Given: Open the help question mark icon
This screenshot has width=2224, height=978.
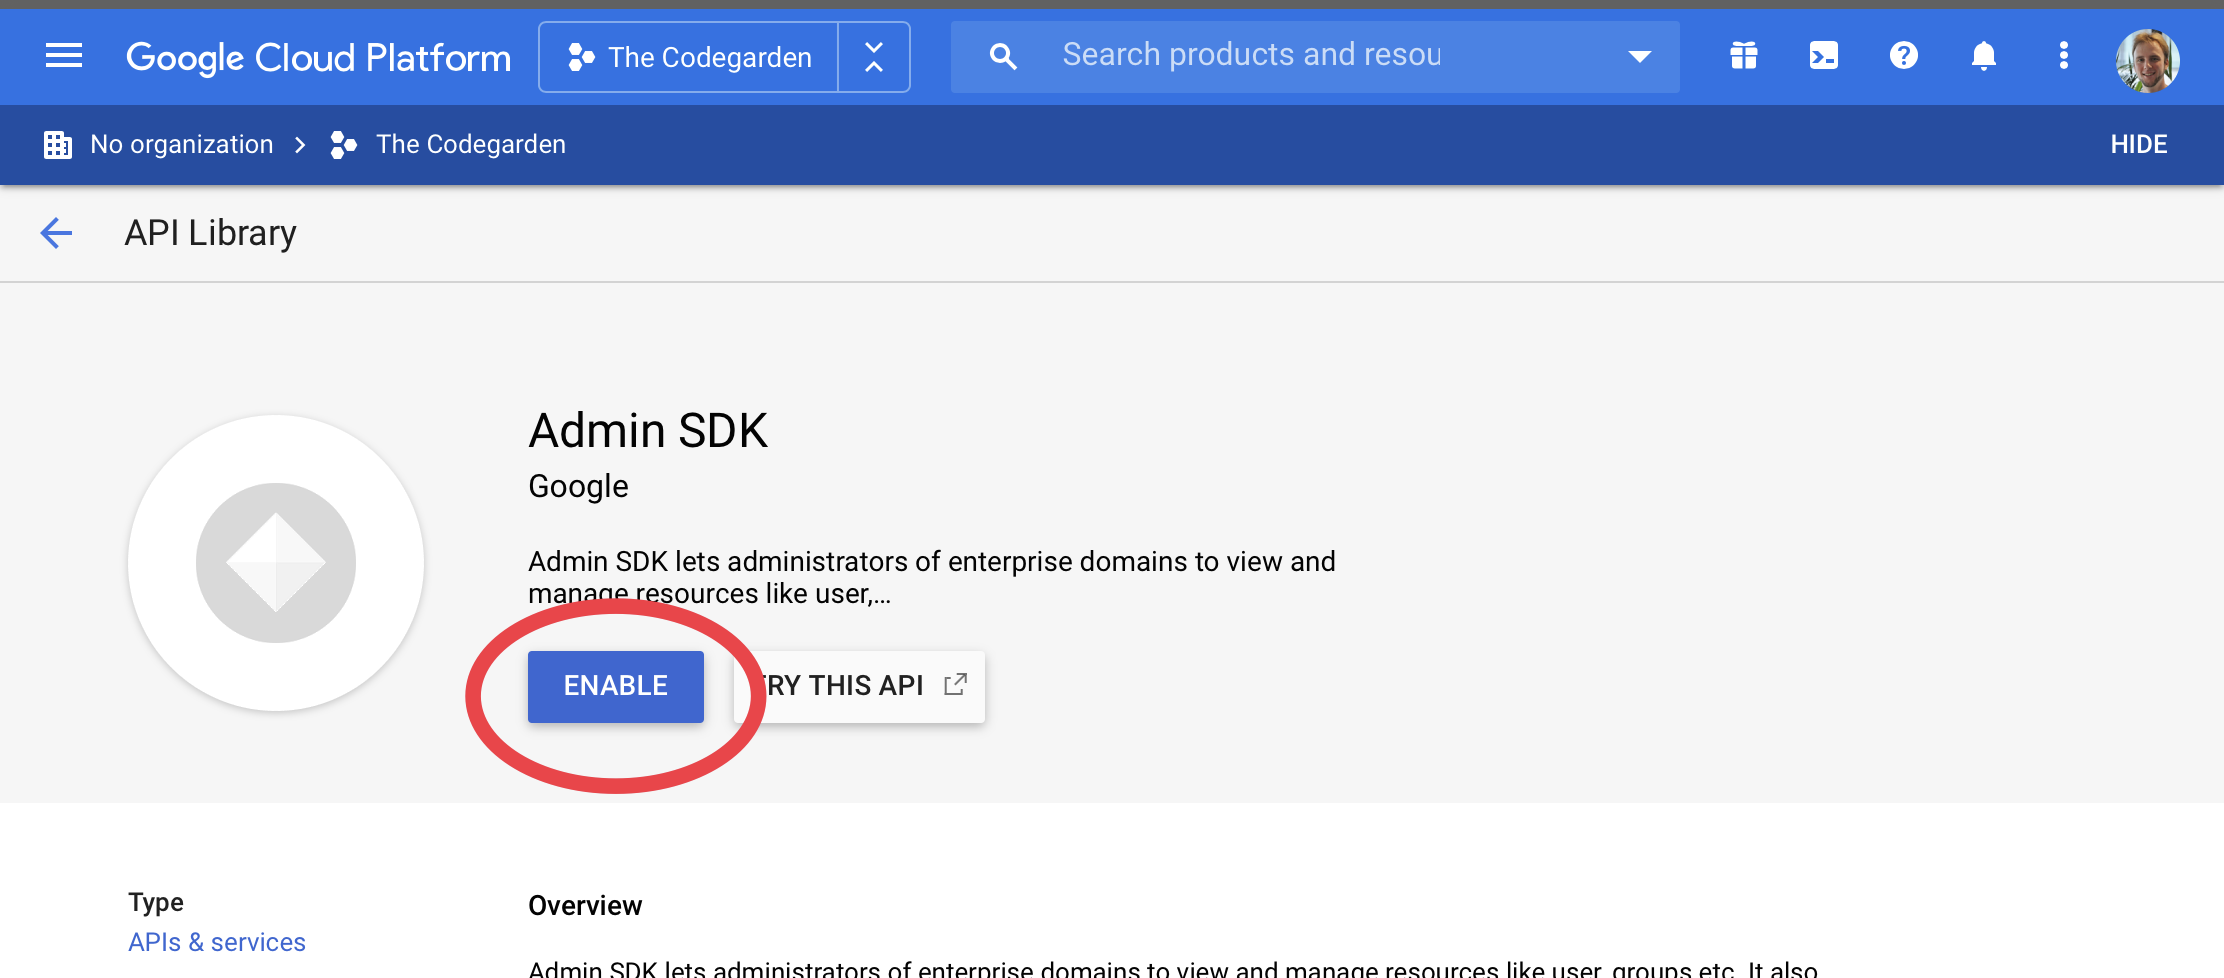Looking at the screenshot, I should pos(1903,56).
